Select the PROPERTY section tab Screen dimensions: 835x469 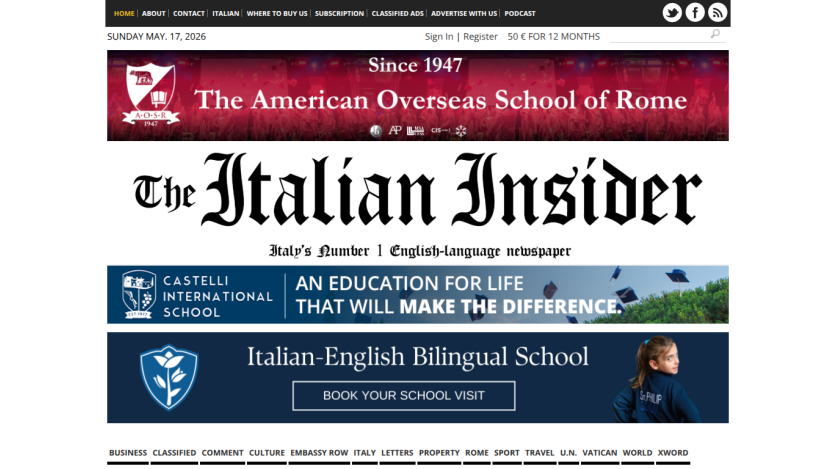pos(439,453)
